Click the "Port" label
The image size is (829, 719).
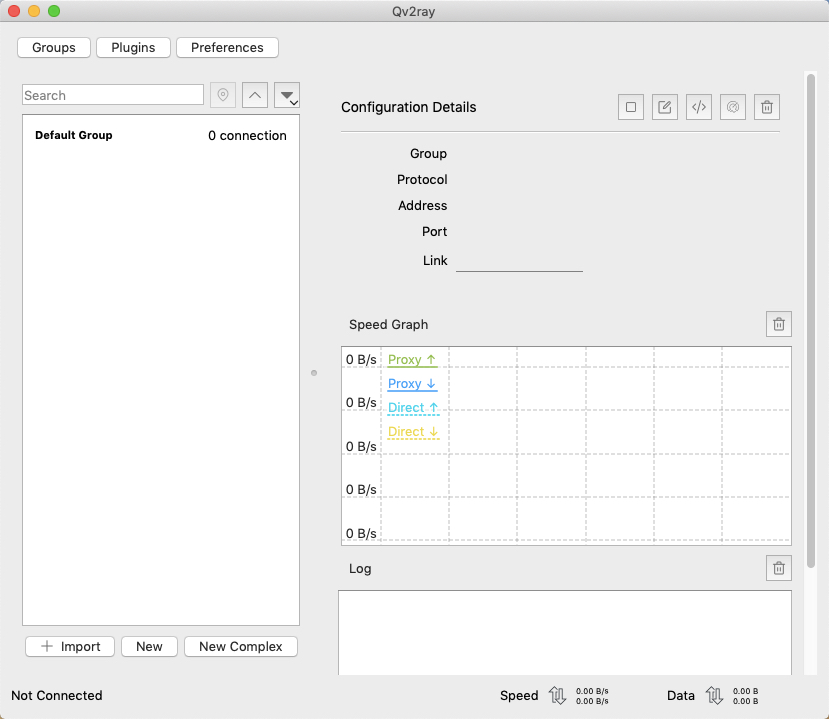(x=435, y=232)
